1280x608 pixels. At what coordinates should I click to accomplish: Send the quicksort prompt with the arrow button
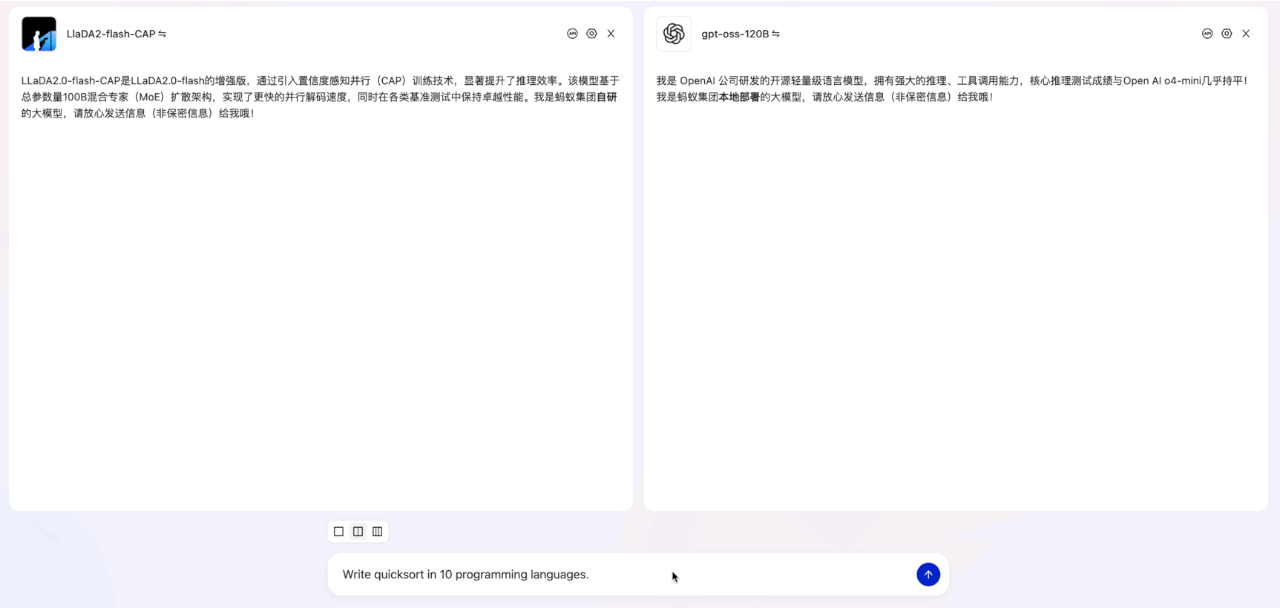tap(928, 574)
